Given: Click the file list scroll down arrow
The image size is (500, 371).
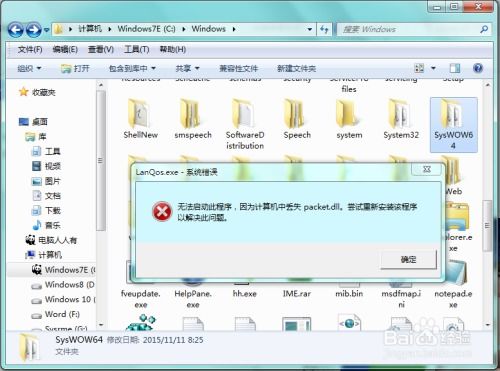Looking at the screenshot, I should (487, 325).
